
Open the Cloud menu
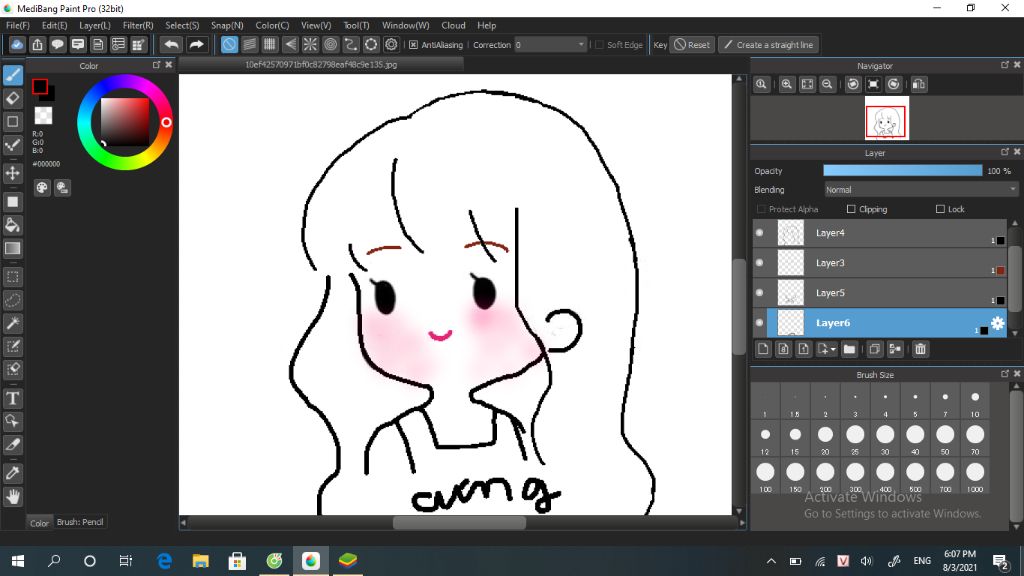(x=453, y=25)
